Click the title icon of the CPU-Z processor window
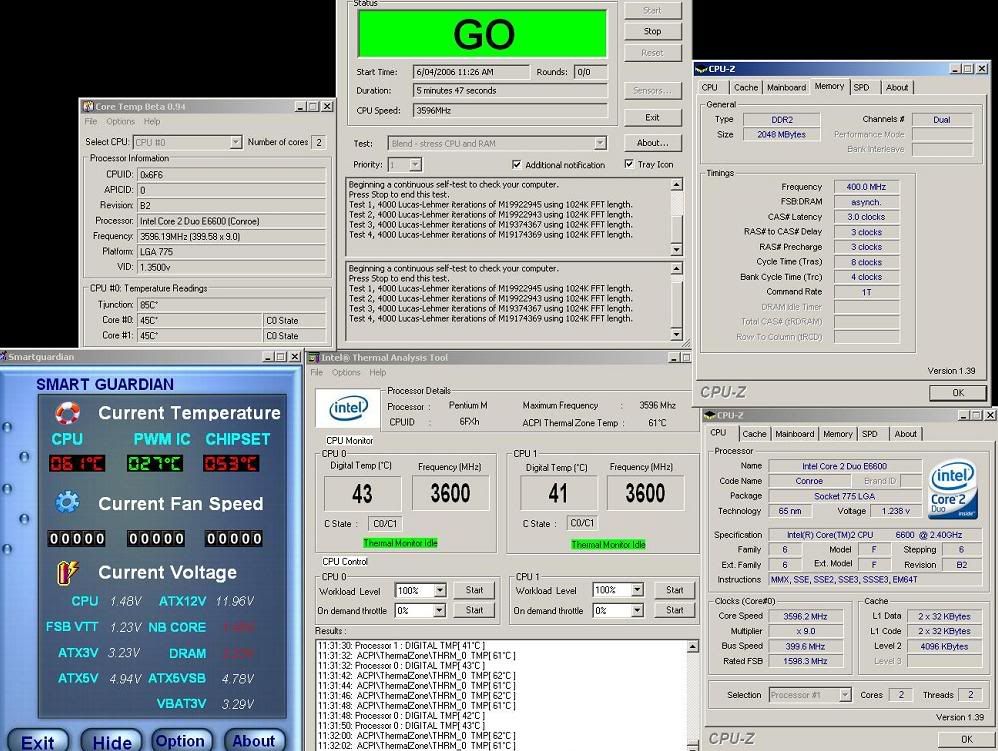 coord(709,415)
